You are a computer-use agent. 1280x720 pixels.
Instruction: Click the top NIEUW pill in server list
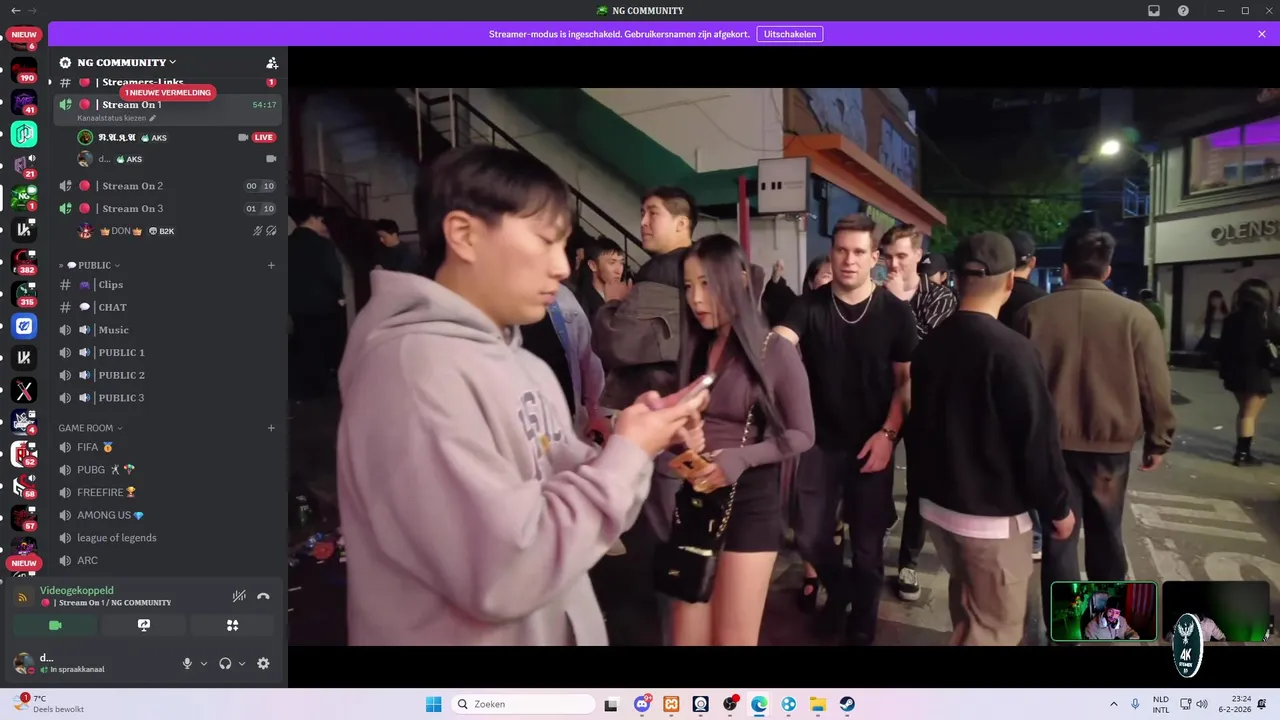click(x=24, y=34)
